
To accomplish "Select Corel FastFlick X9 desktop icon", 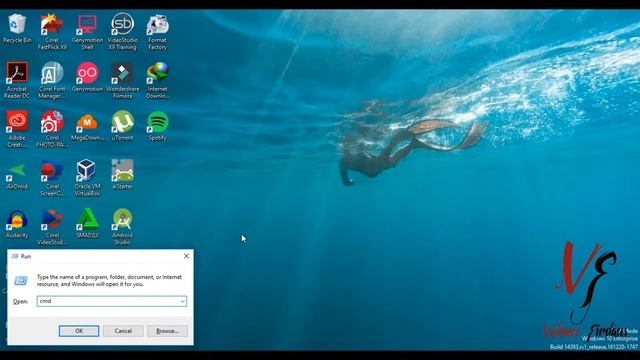I will point(52,32).
